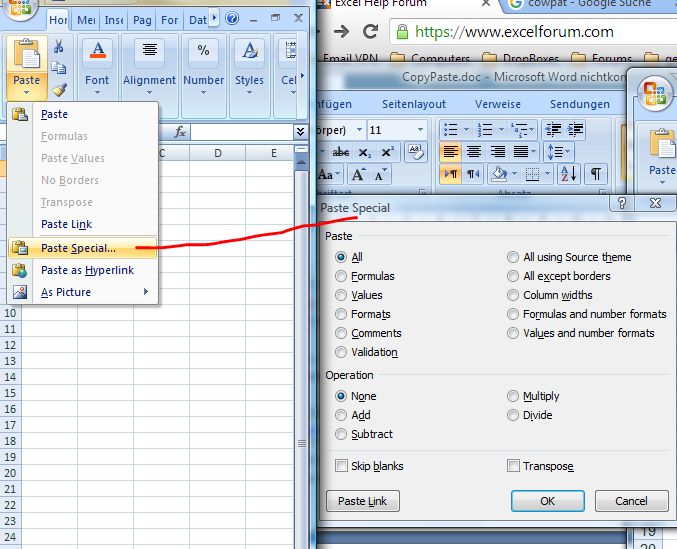The height and width of the screenshot is (549, 677).
Task: Click Word decrease indent icon
Action: [554, 129]
